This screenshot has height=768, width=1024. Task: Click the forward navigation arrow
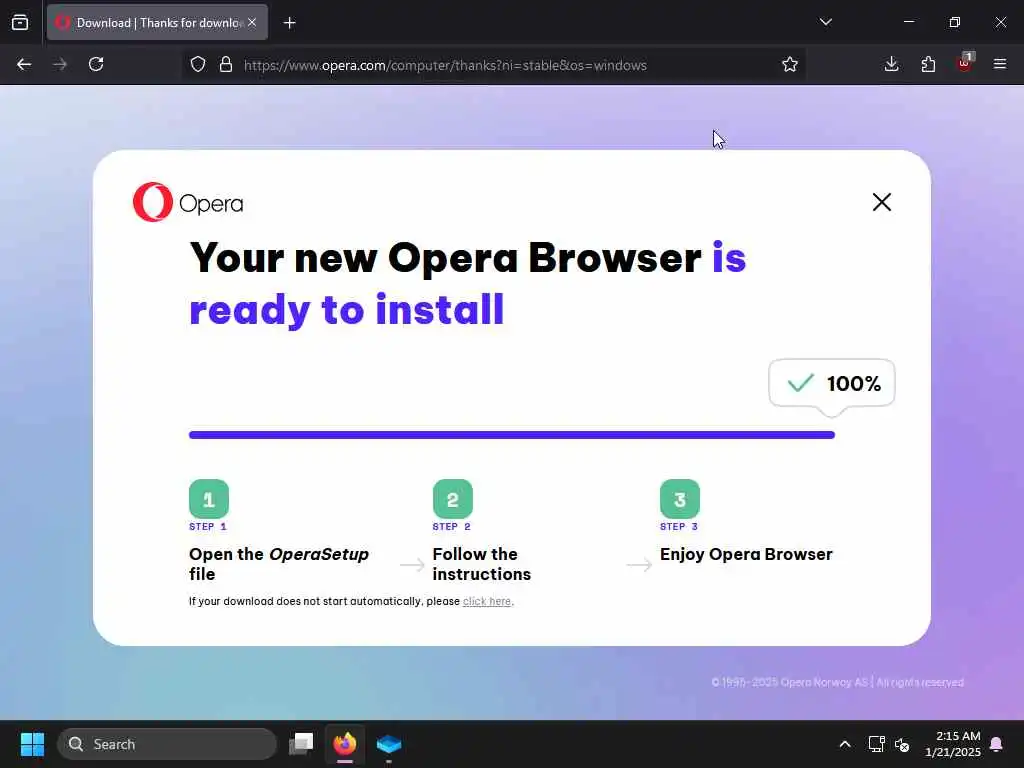click(x=60, y=64)
